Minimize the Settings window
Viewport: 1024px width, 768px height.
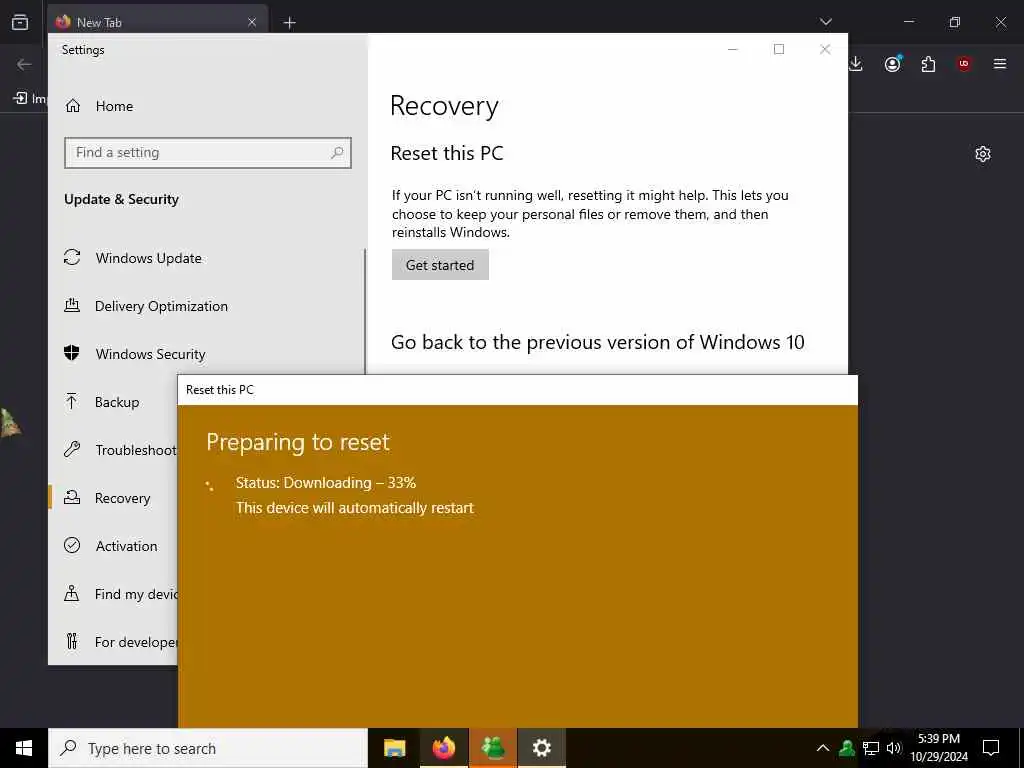[733, 49]
